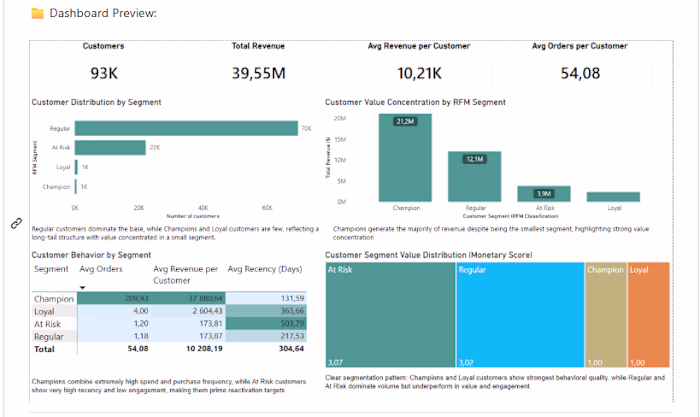Click the Avg Orders column header
This screenshot has width=700, height=417.
[x=101, y=269]
